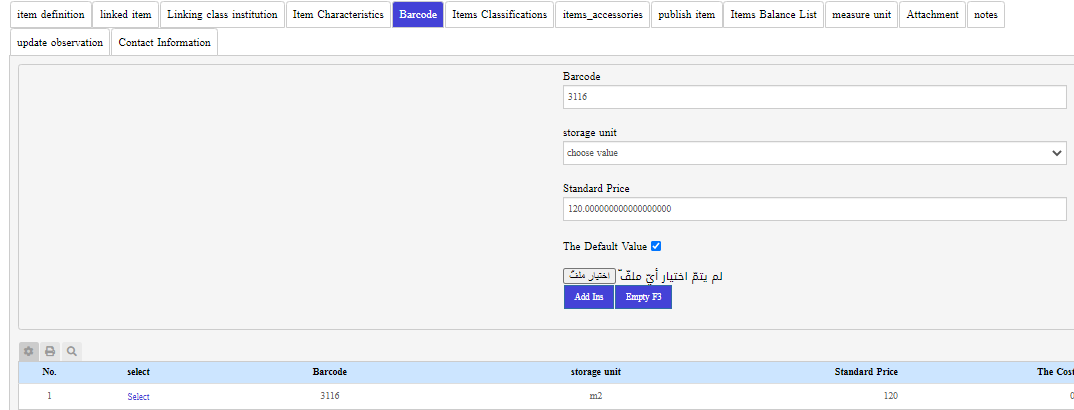Switch to the item definition tab
This screenshot has height=410, width=1074.
[x=51, y=15]
